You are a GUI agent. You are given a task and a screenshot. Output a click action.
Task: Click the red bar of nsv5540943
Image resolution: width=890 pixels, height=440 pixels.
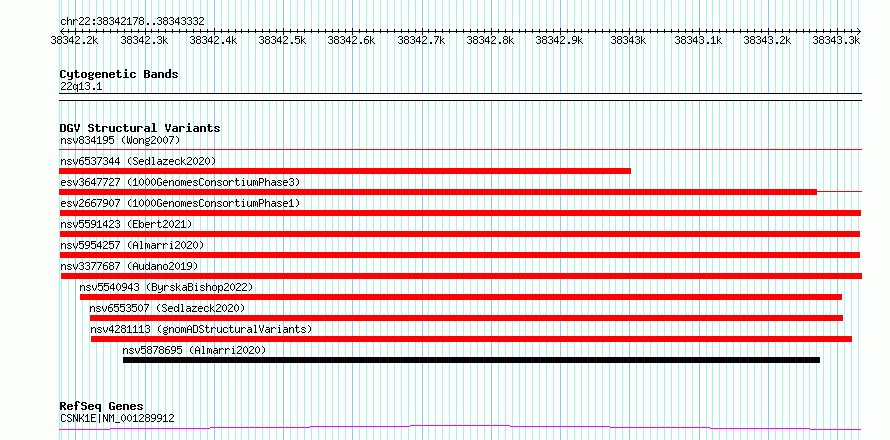[461, 297]
